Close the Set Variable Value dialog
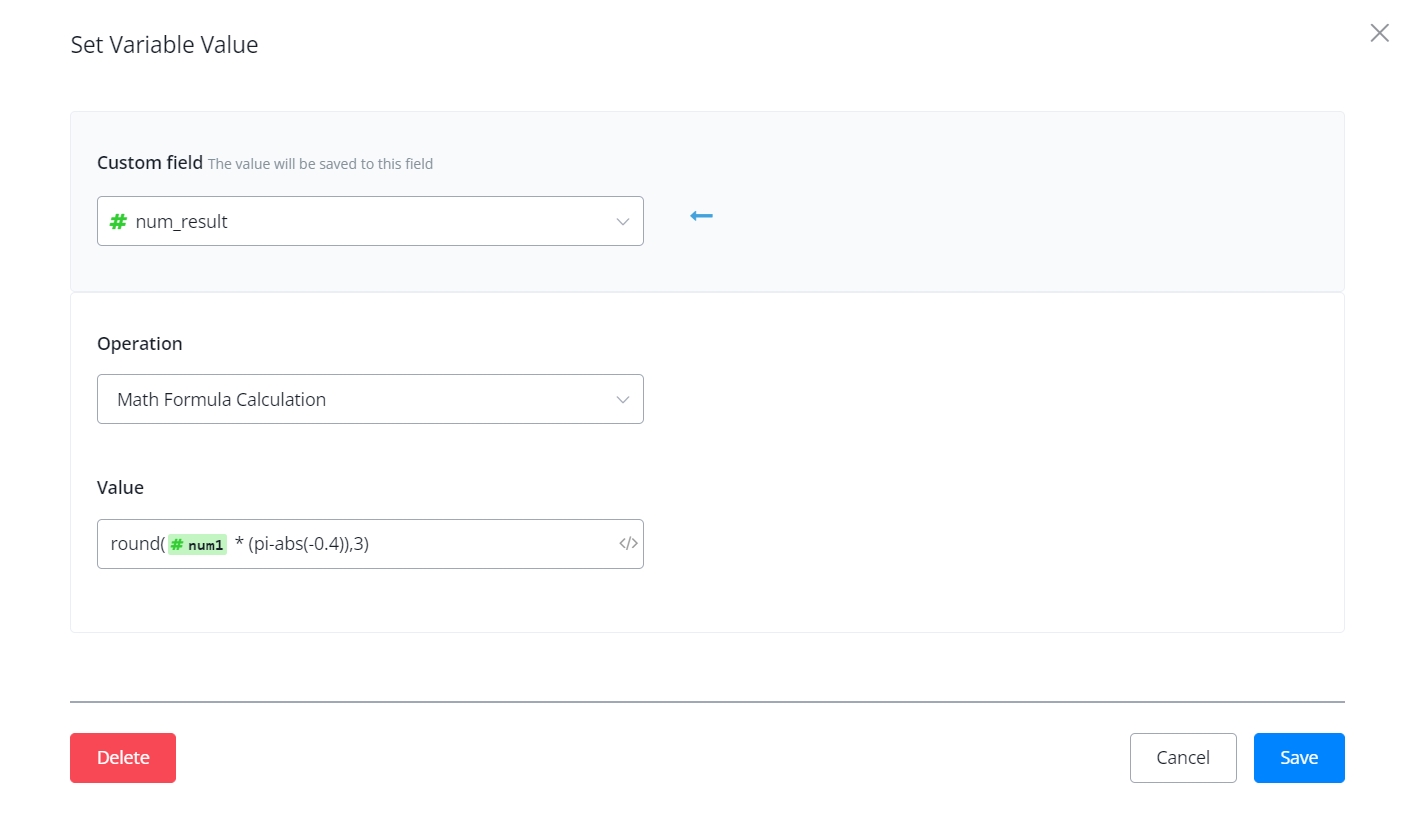 [x=1379, y=33]
